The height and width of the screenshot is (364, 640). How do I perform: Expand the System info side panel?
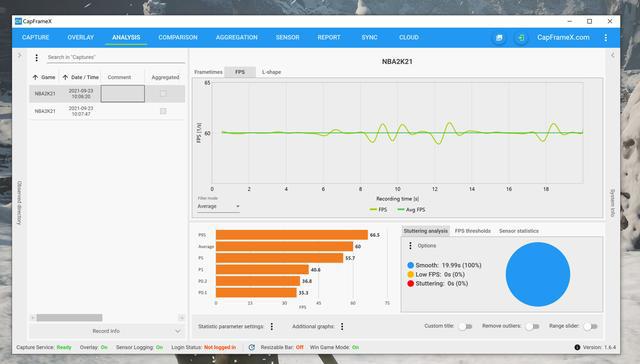pyautogui.click(x=612, y=55)
